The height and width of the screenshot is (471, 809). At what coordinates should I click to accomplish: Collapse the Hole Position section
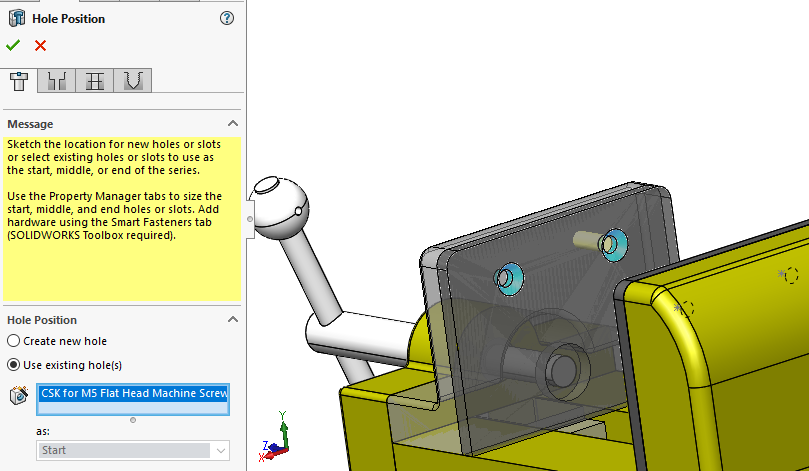click(x=233, y=319)
